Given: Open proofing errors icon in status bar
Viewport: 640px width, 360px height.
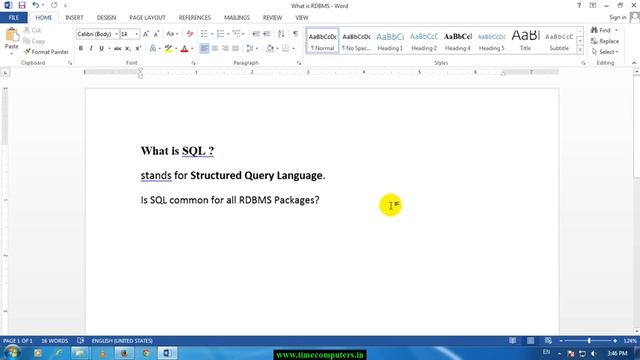Looking at the screenshot, I should coord(80,340).
